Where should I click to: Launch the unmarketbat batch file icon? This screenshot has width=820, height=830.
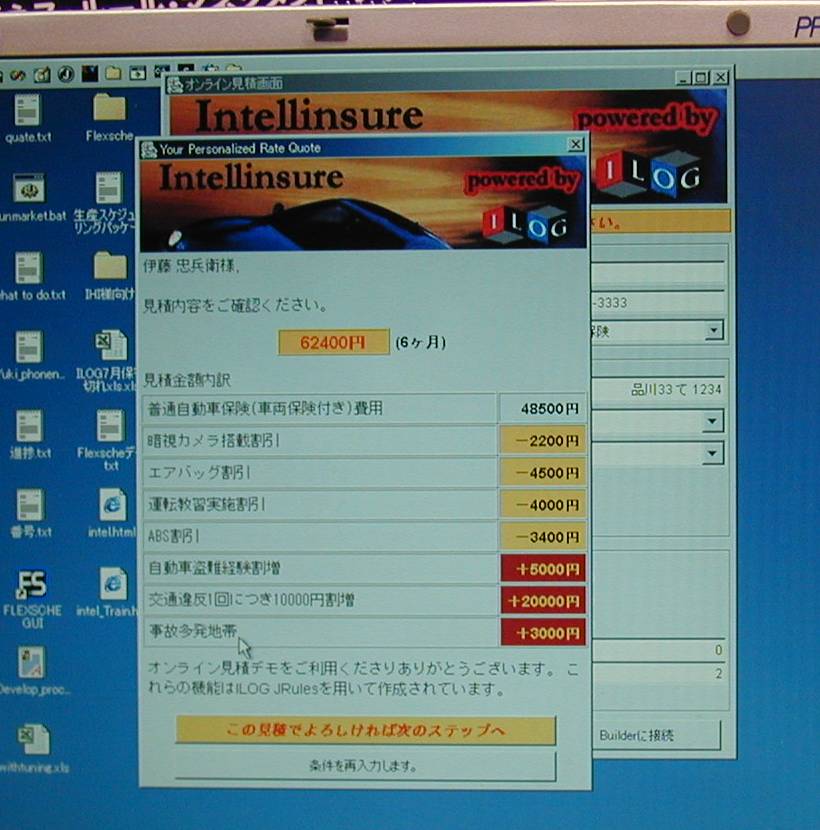[x=31, y=197]
